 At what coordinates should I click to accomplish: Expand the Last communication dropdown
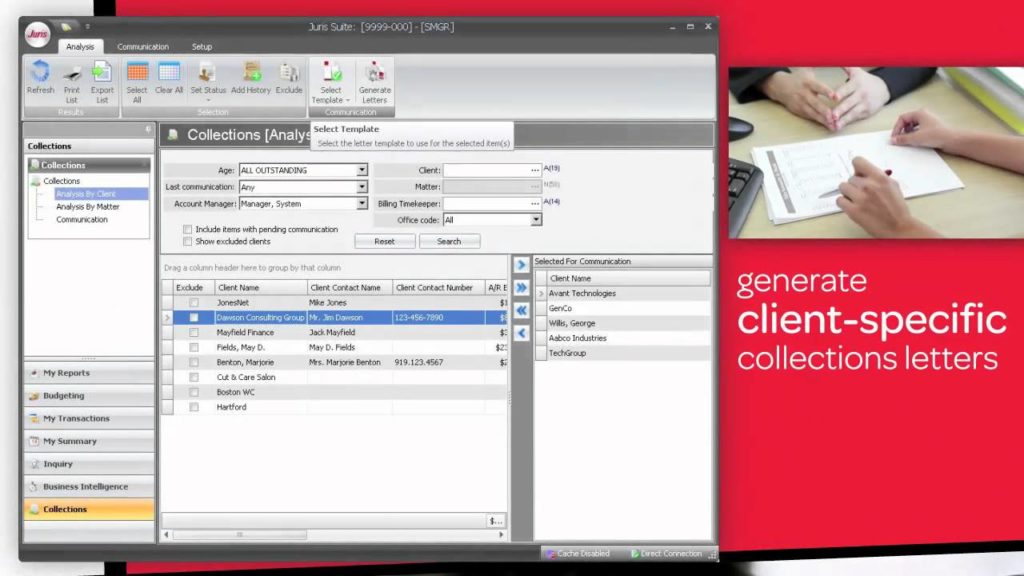pos(362,187)
